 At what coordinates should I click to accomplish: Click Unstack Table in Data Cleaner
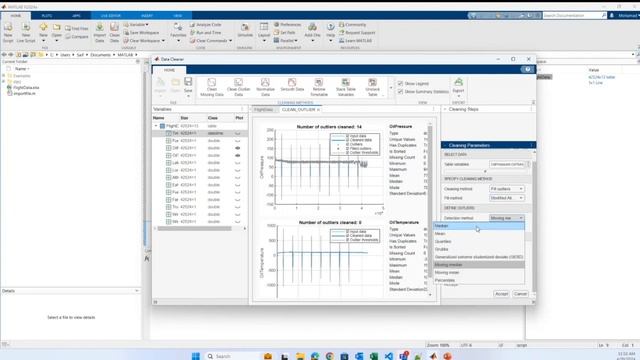(372, 87)
